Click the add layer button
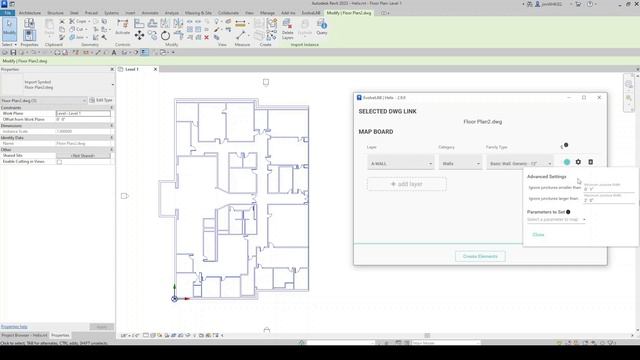The height and width of the screenshot is (360, 640). [x=407, y=184]
